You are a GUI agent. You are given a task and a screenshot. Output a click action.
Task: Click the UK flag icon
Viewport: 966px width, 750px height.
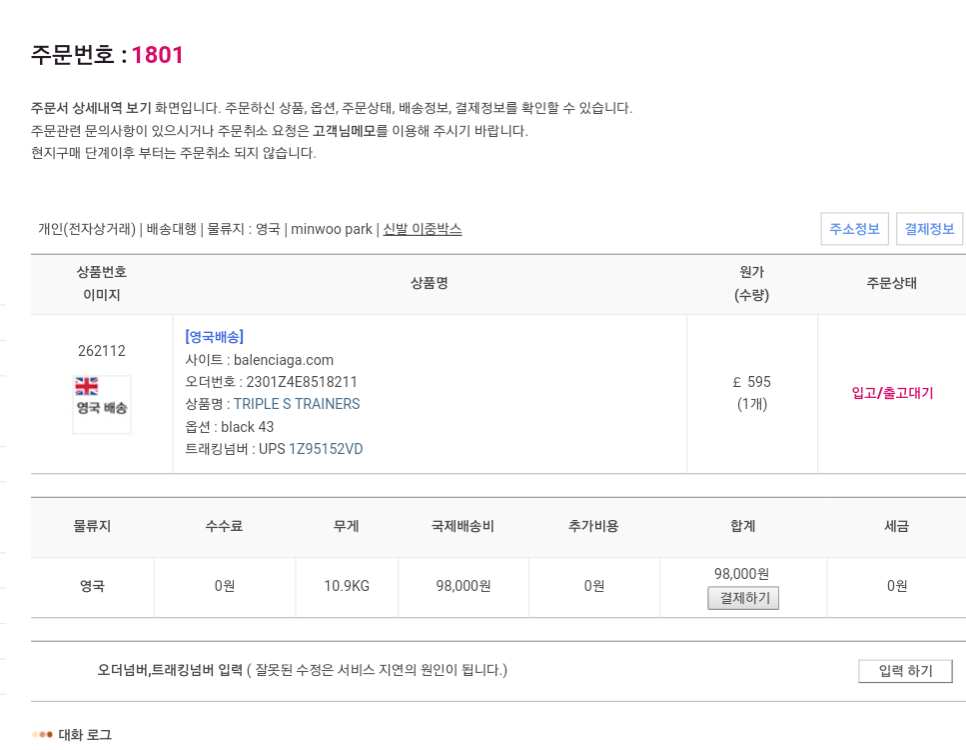click(86, 386)
